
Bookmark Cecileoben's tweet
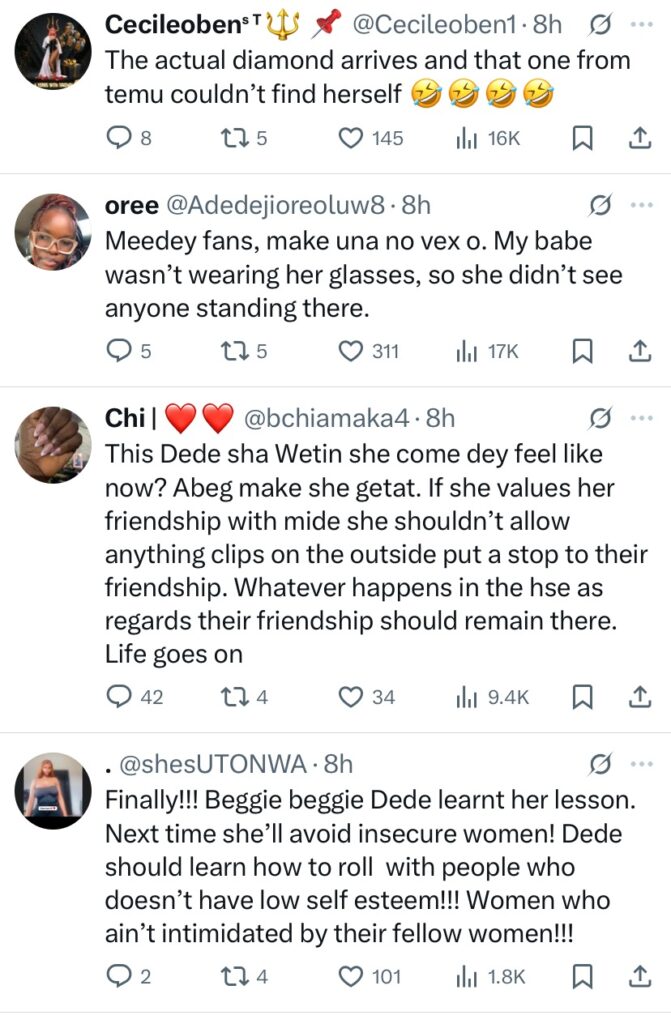pos(582,138)
